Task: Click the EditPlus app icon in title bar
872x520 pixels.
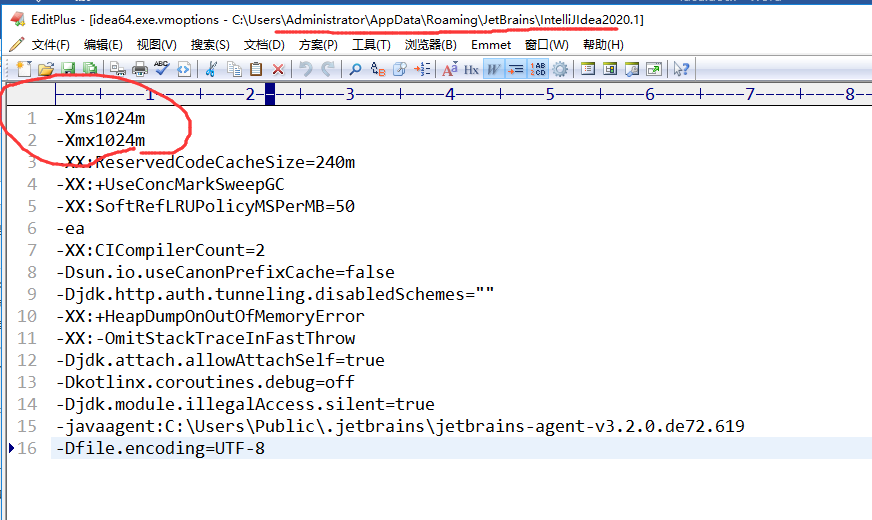Action: (x=18, y=19)
